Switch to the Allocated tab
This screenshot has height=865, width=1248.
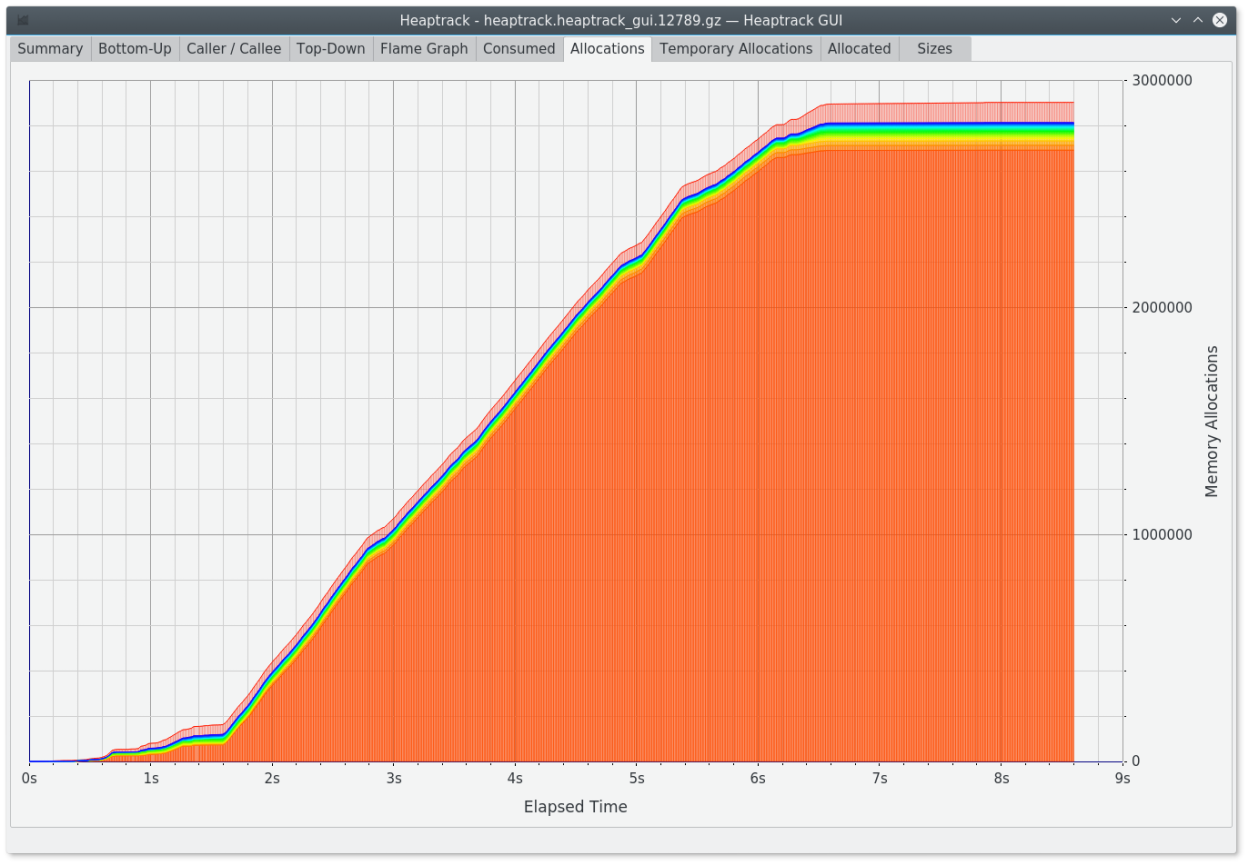[x=859, y=48]
